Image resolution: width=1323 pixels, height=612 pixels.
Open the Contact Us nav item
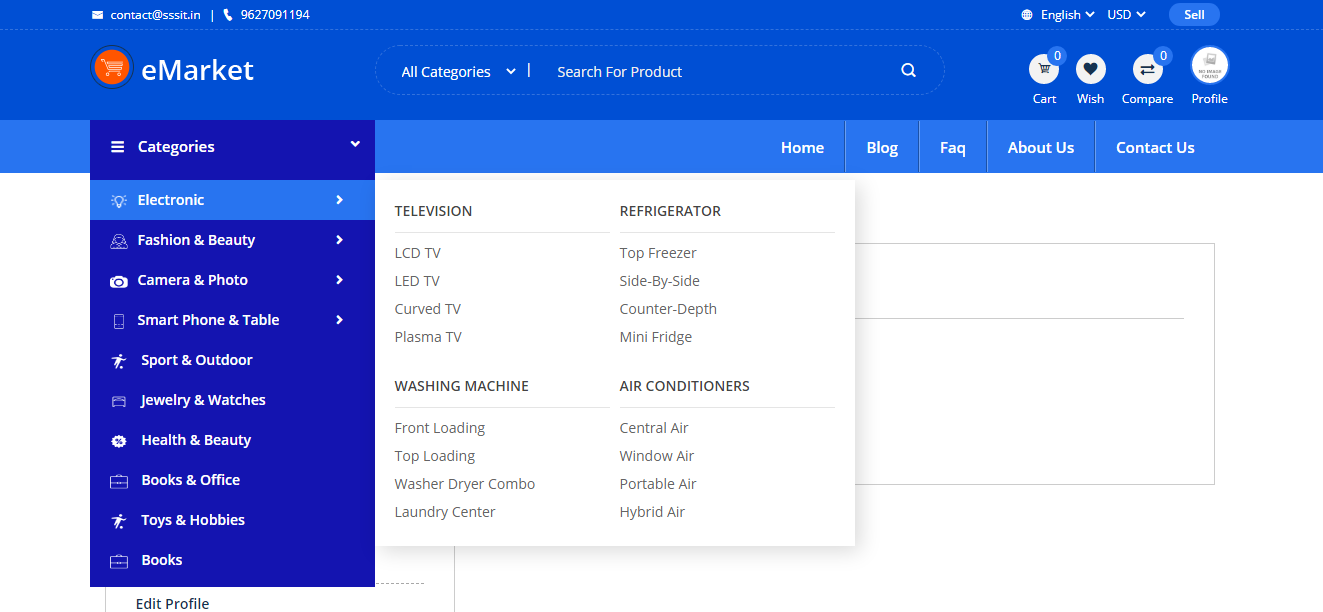[1155, 147]
